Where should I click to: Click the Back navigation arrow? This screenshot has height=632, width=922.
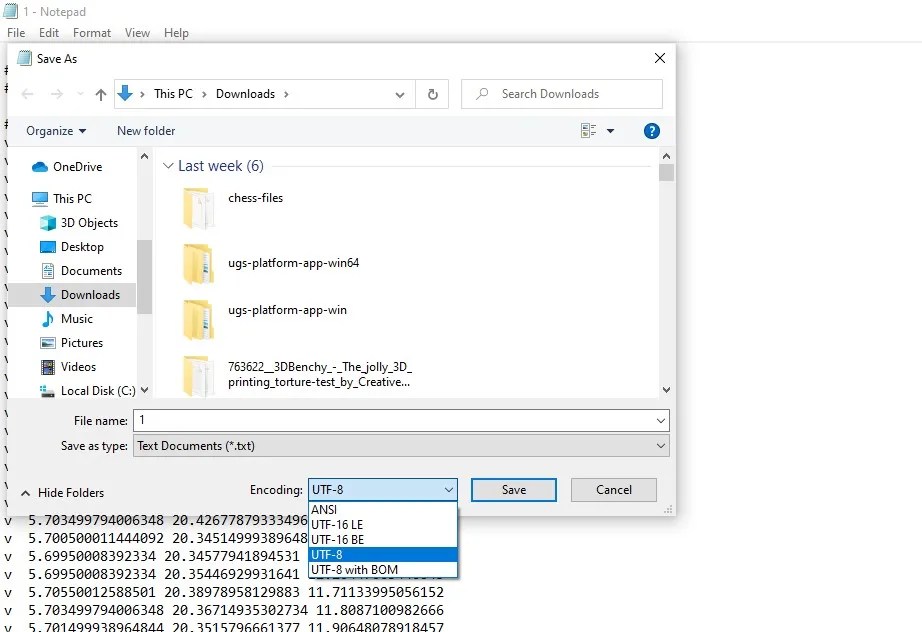(27, 94)
